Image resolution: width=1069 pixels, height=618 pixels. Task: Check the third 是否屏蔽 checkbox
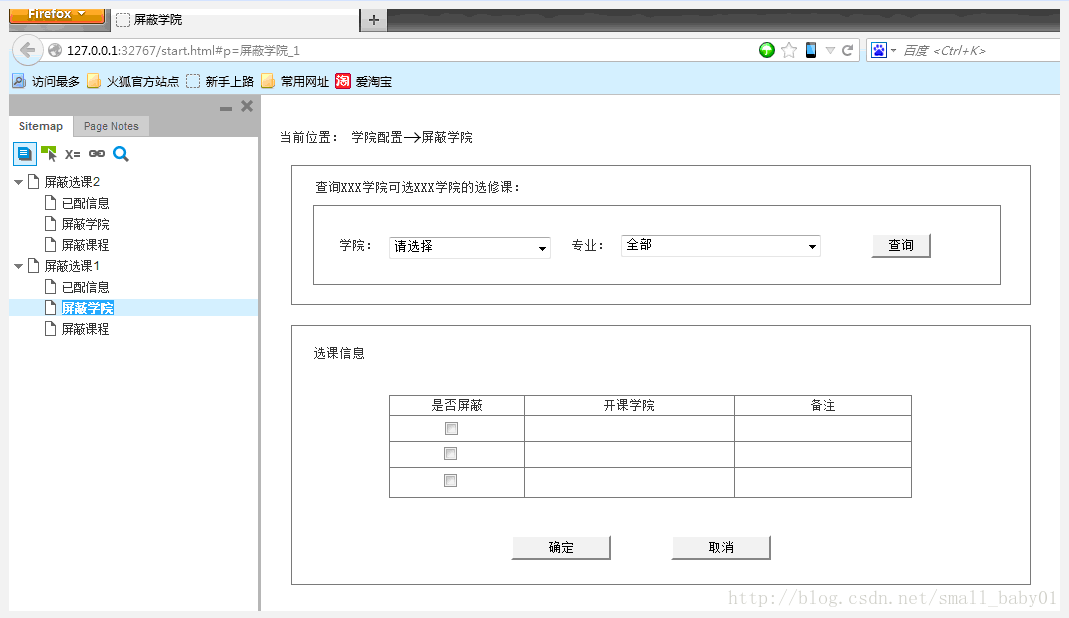pos(451,480)
